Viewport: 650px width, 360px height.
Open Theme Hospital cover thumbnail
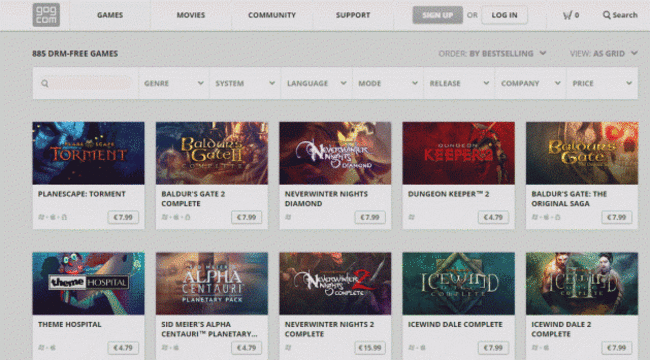89,284
